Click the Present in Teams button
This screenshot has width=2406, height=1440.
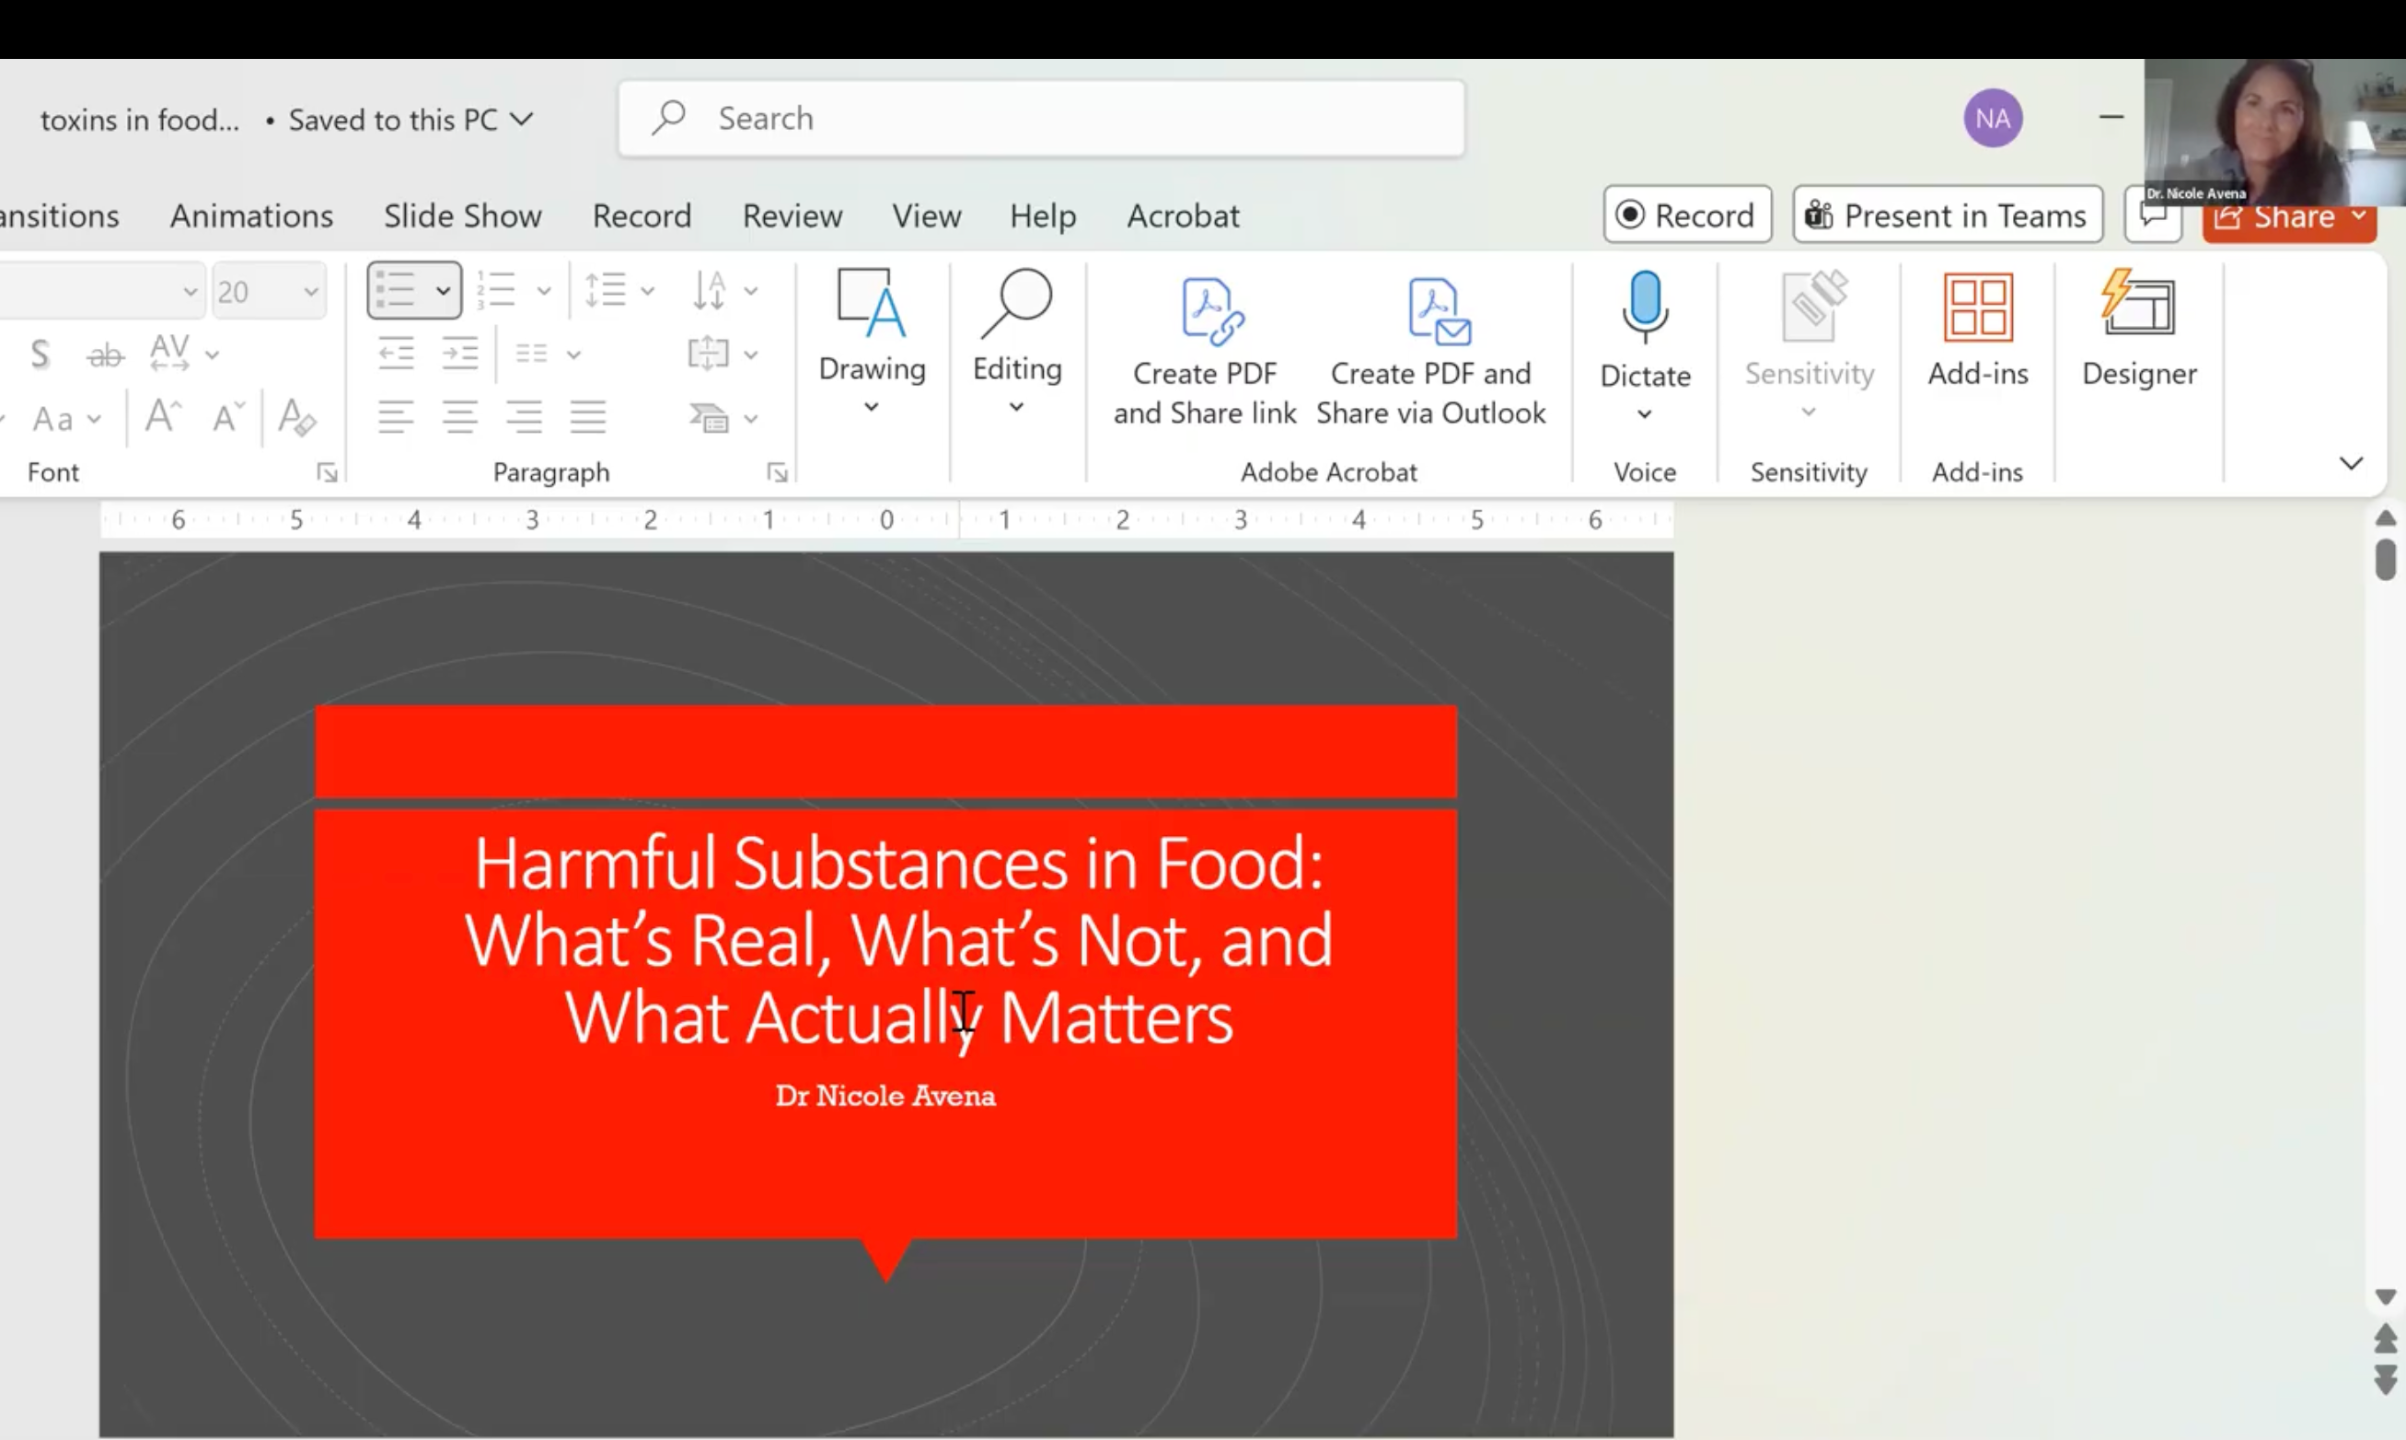(1947, 215)
